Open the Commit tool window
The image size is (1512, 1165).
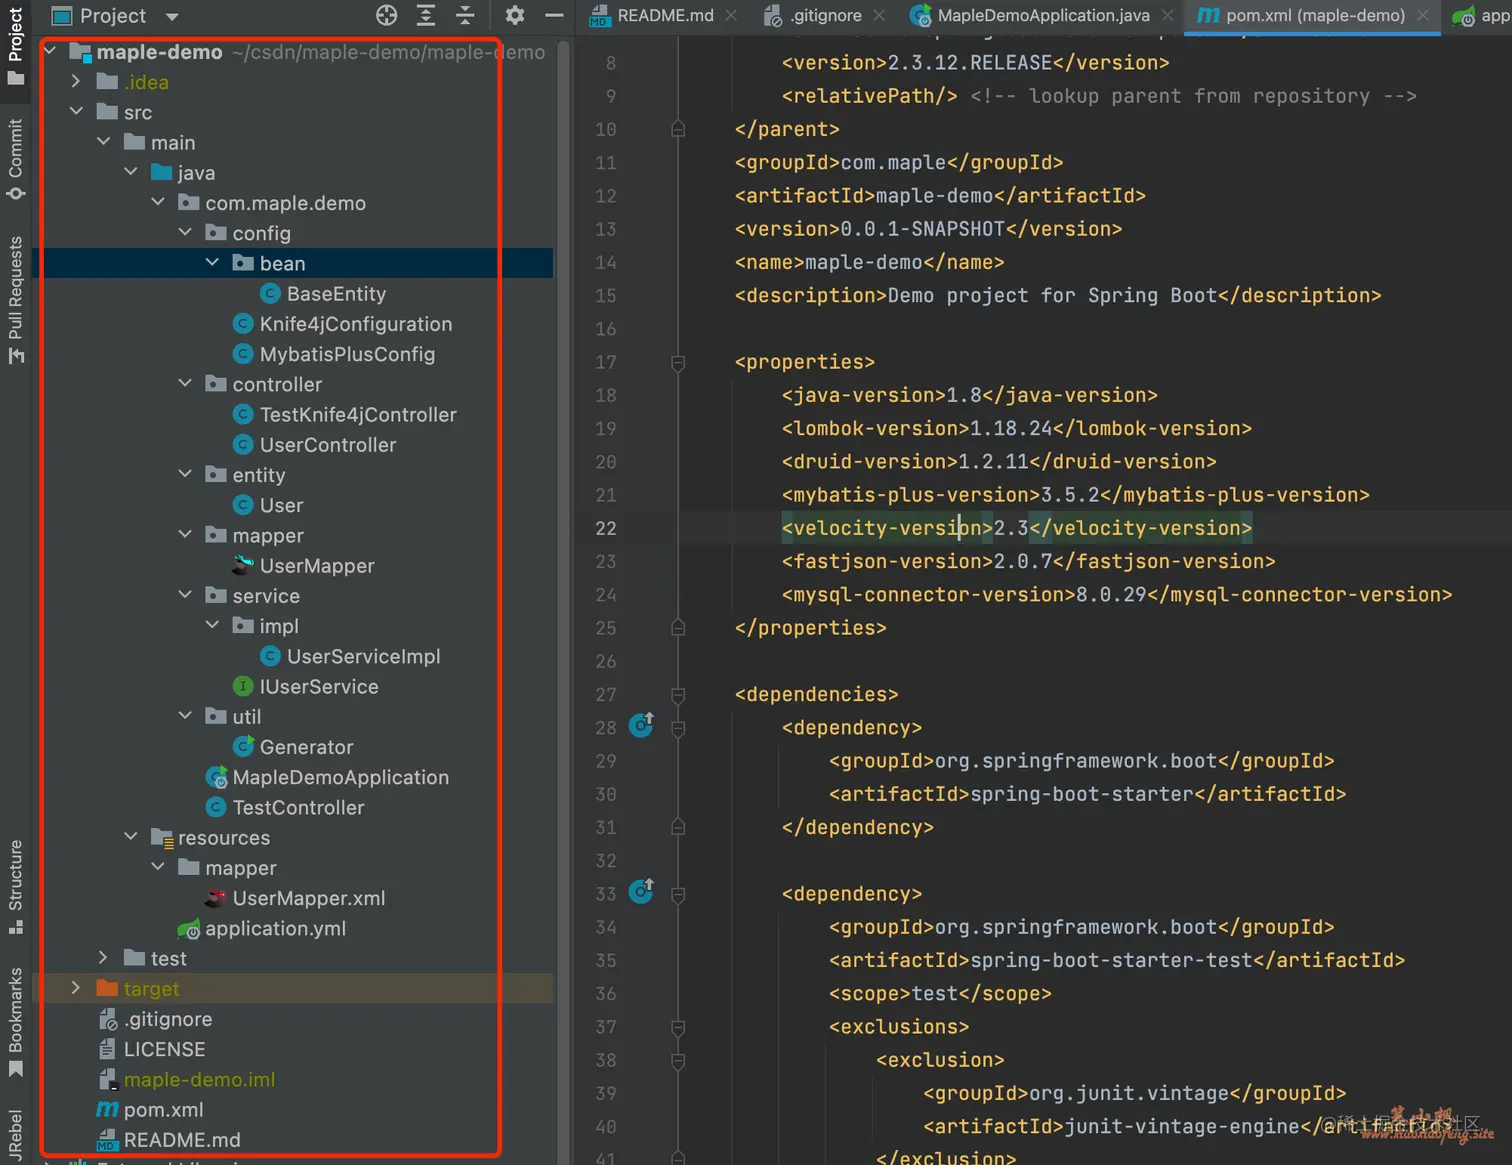pos(15,160)
